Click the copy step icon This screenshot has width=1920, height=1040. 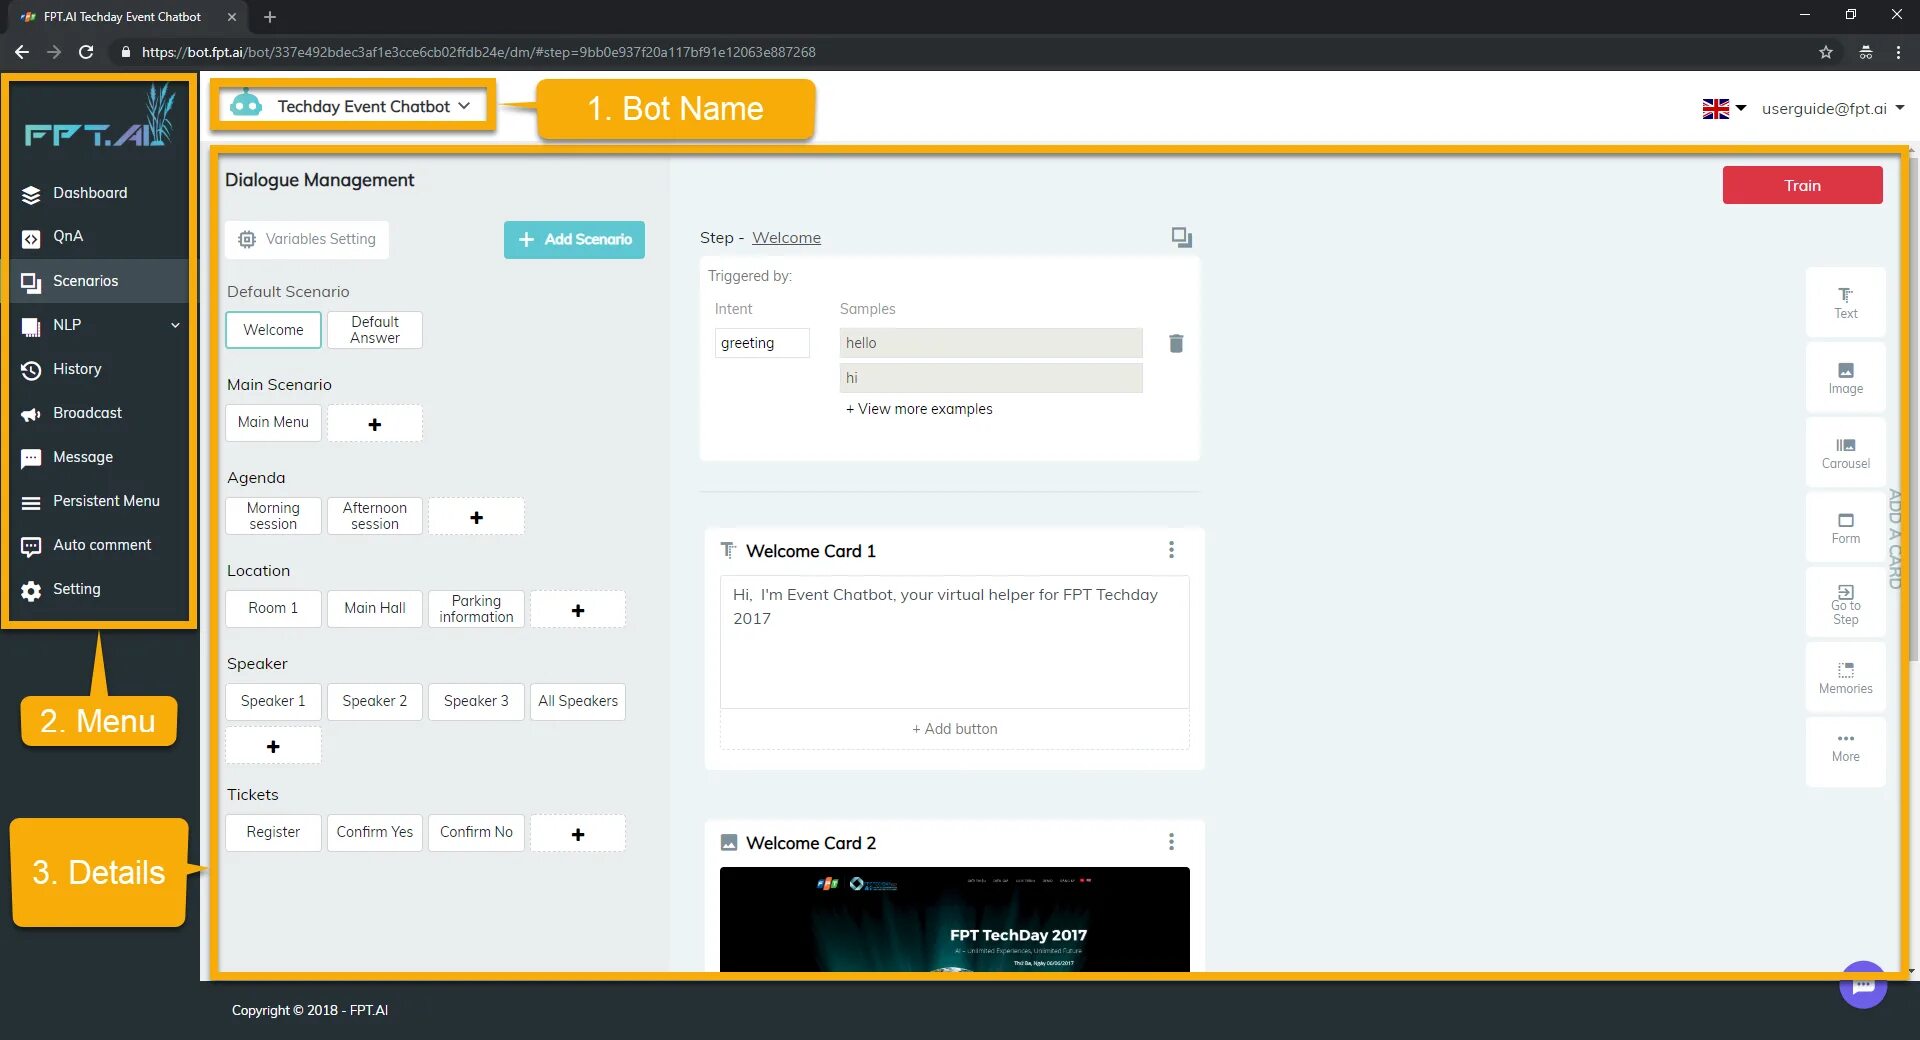(1181, 238)
